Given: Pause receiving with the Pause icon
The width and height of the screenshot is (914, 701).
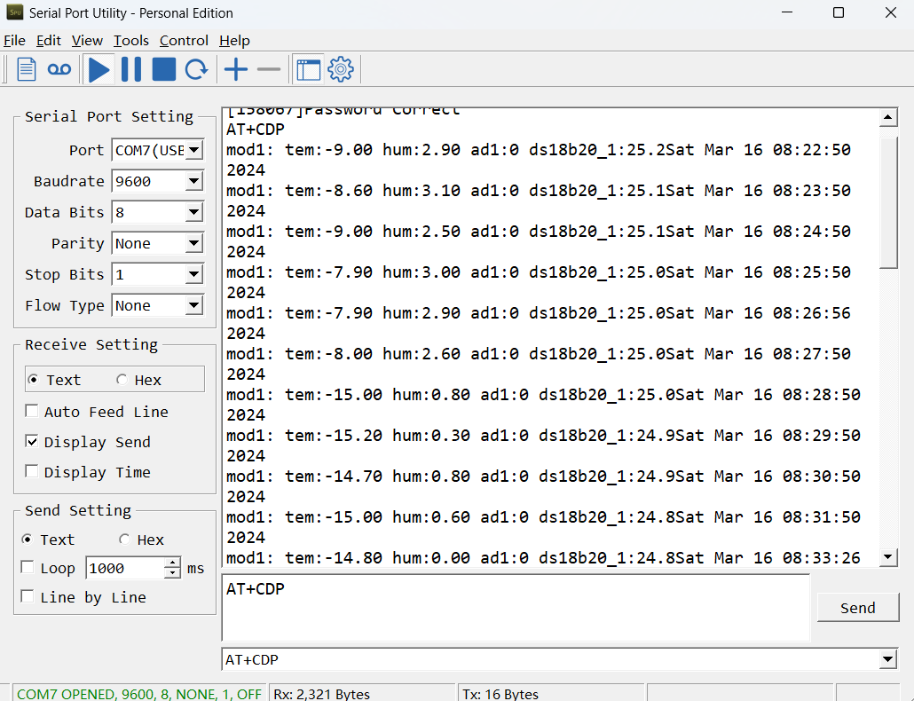Looking at the screenshot, I should click(x=131, y=69).
